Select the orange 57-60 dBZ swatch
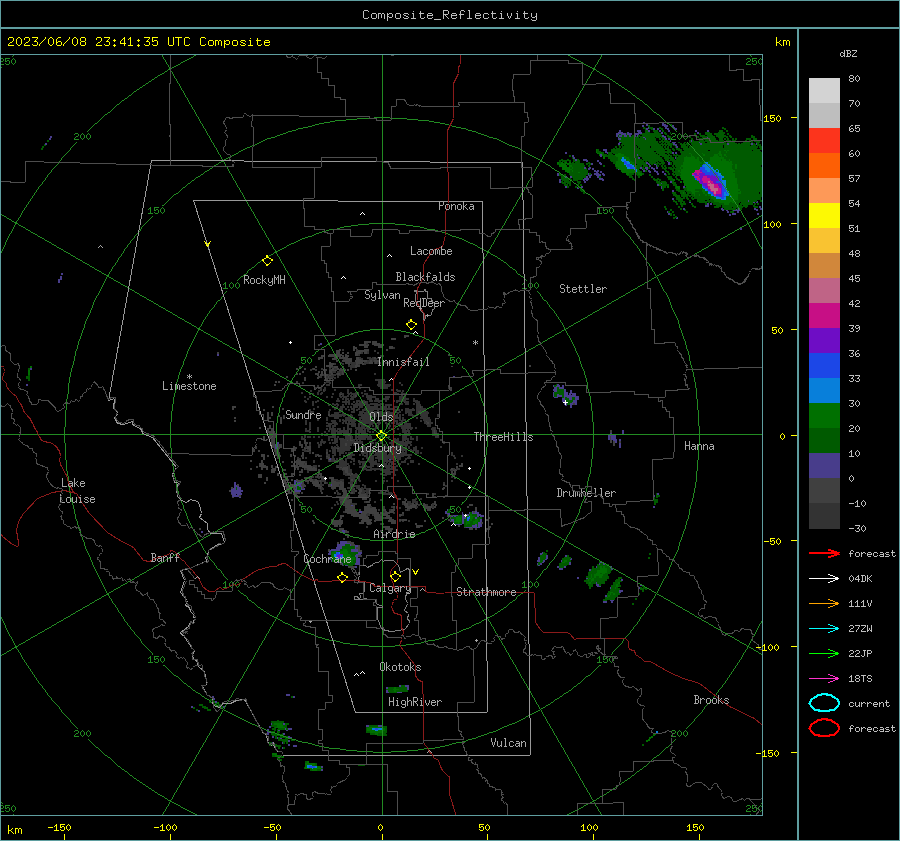 click(824, 166)
